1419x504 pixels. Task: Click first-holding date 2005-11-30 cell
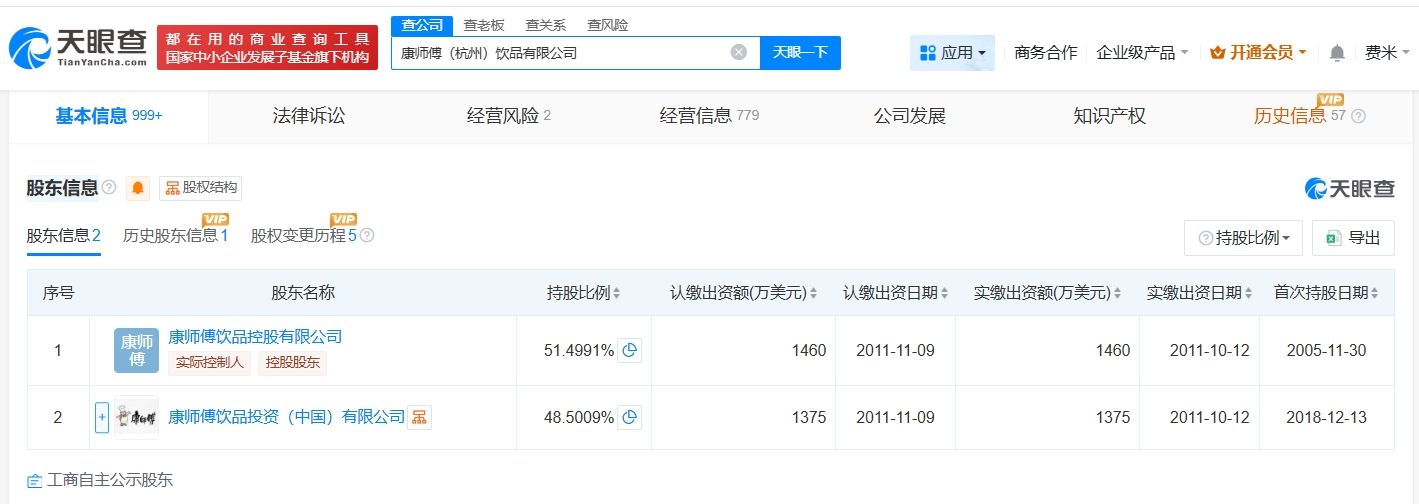click(1326, 351)
